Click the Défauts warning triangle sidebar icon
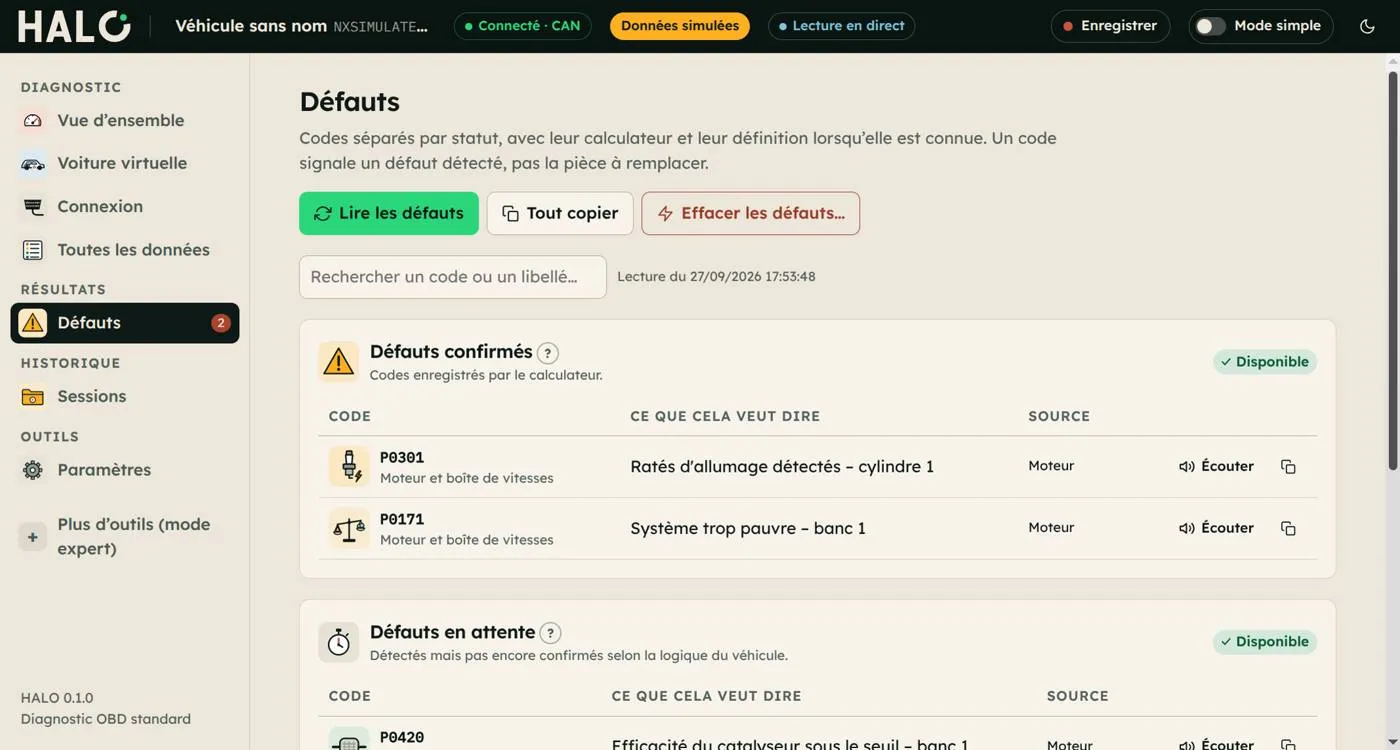 coord(33,323)
